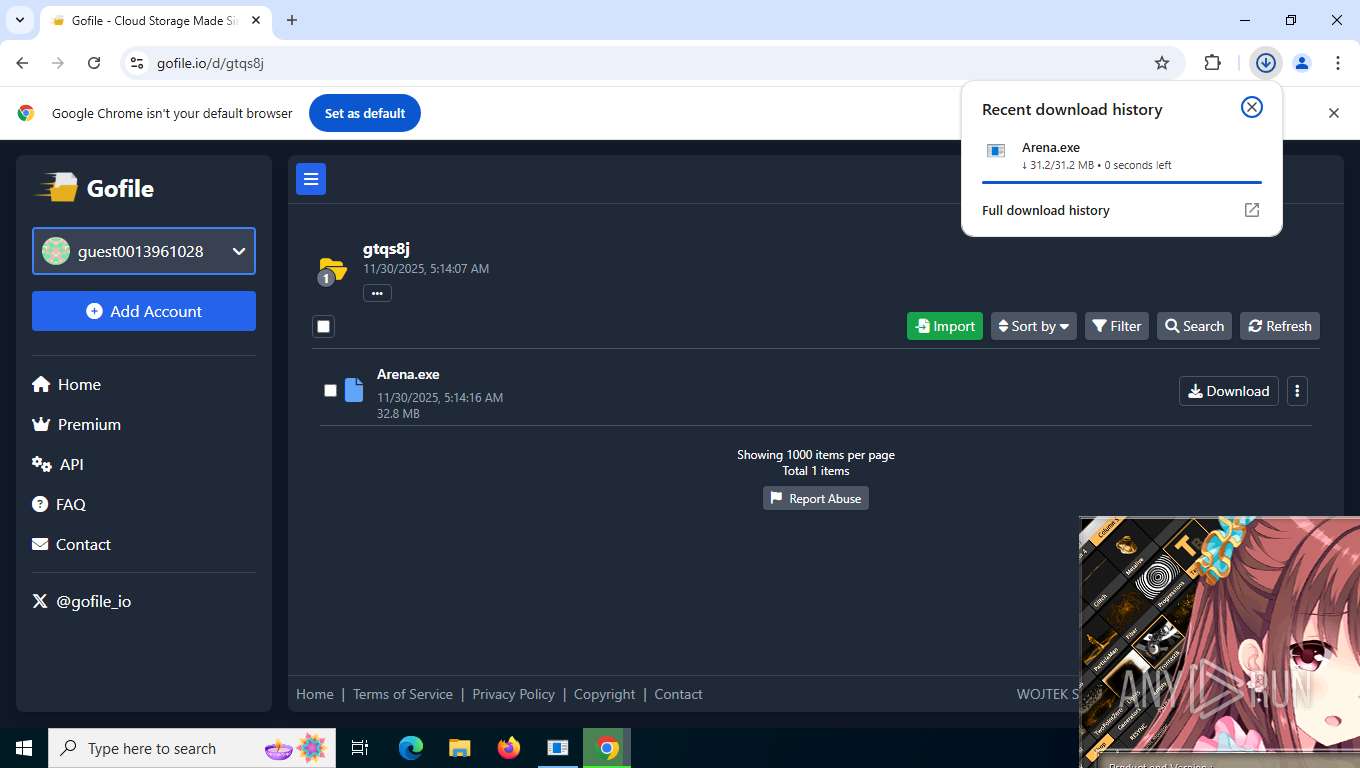Click the Arena.exe icon in the download popup
1360x768 pixels.
[996, 151]
